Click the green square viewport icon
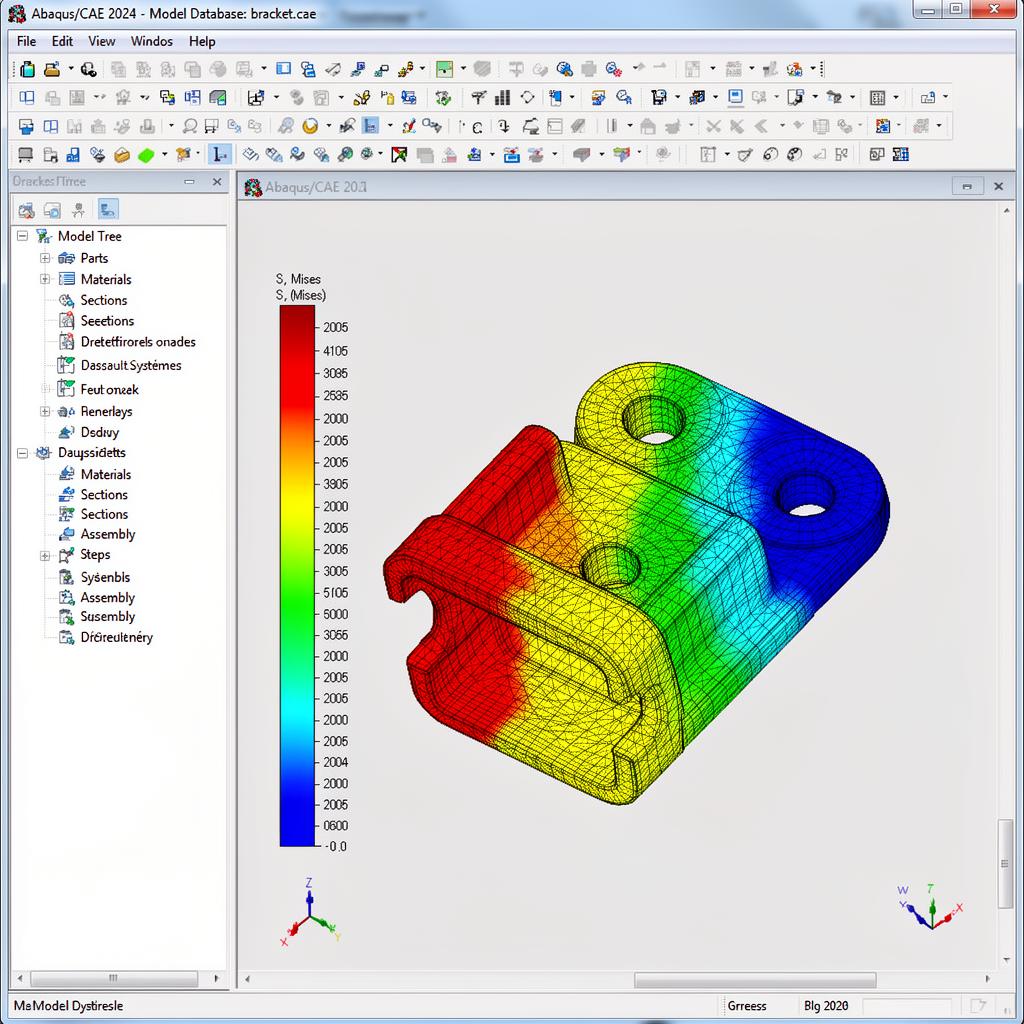This screenshot has height=1024, width=1024. point(444,69)
